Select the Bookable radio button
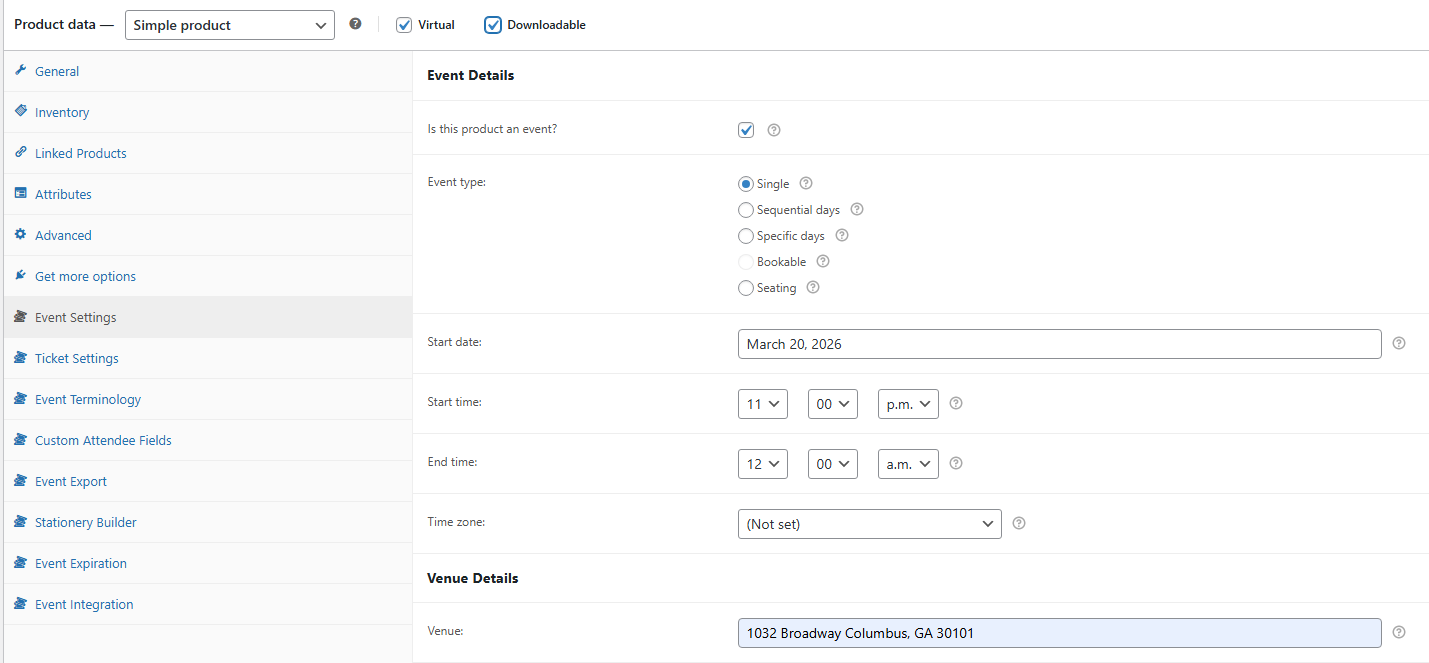Image resolution: width=1429 pixels, height=663 pixels. 745,262
